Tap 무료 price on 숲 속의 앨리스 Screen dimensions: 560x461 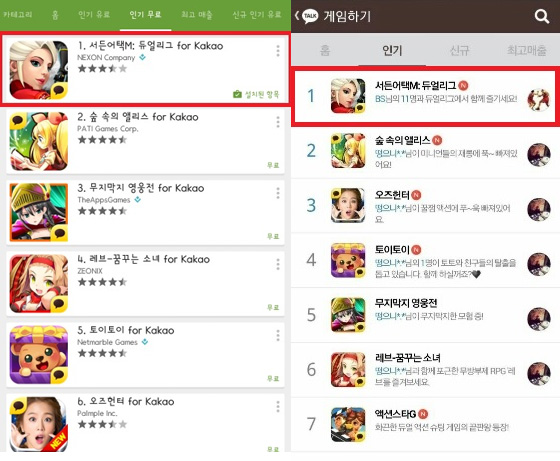(273, 165)
